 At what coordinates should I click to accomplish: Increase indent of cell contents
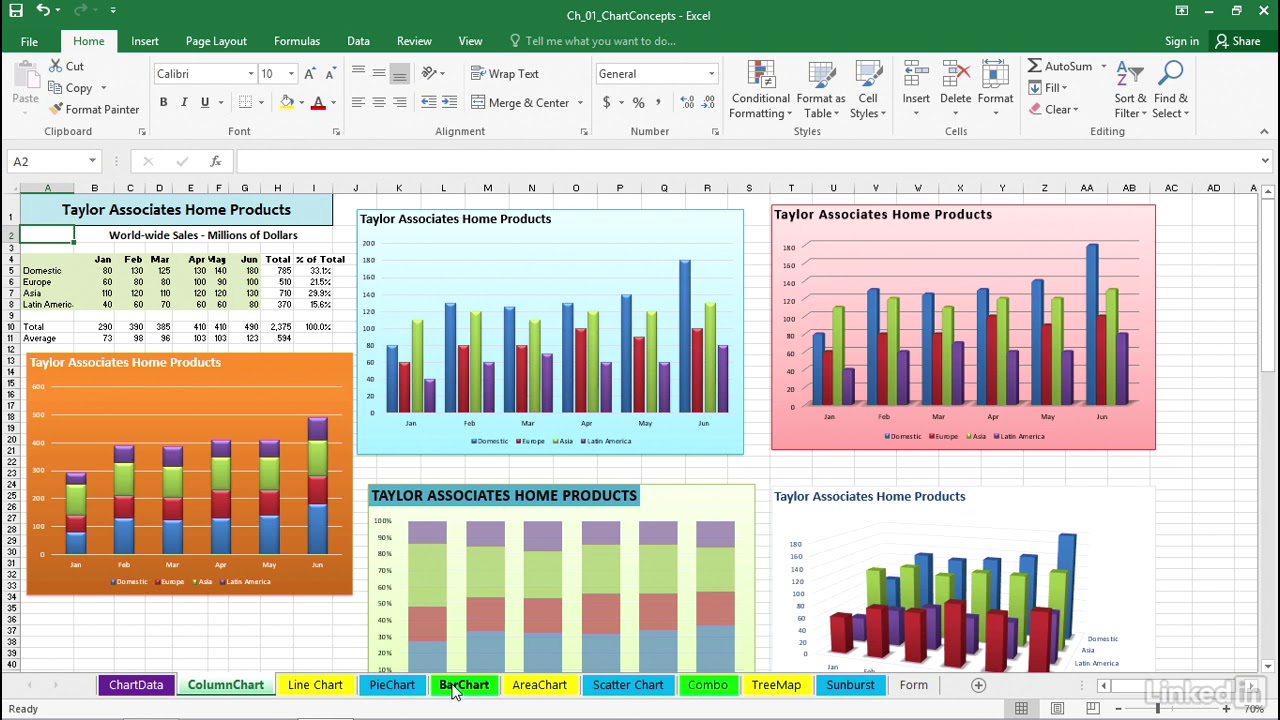coord(449,102)
